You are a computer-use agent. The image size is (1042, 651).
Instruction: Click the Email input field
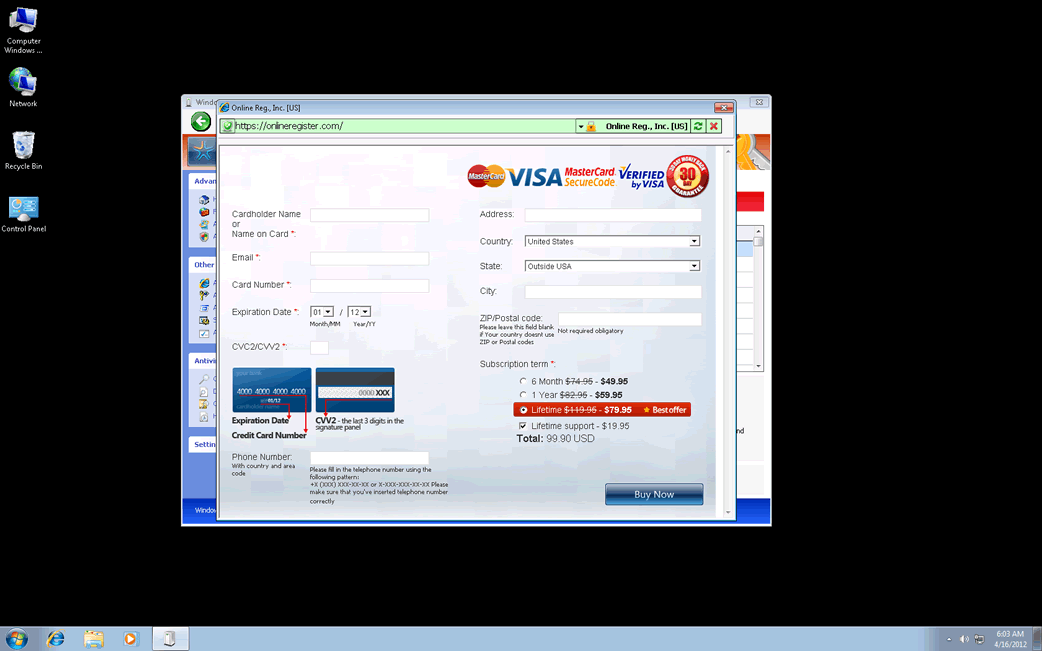[369, 259]
